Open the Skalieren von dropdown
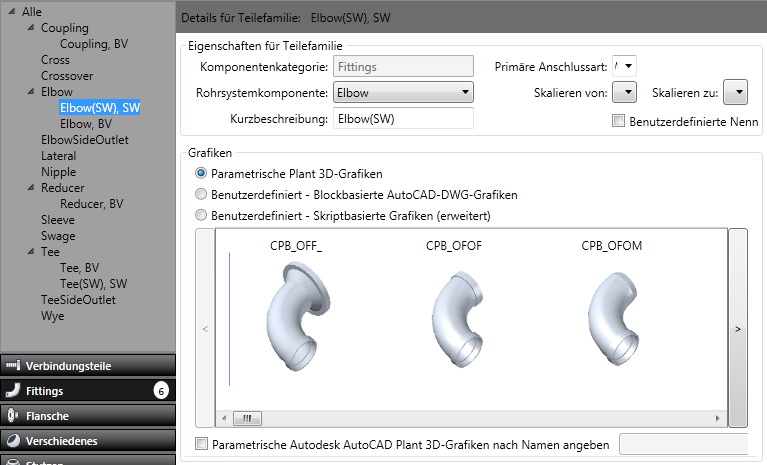 [625, 92]
